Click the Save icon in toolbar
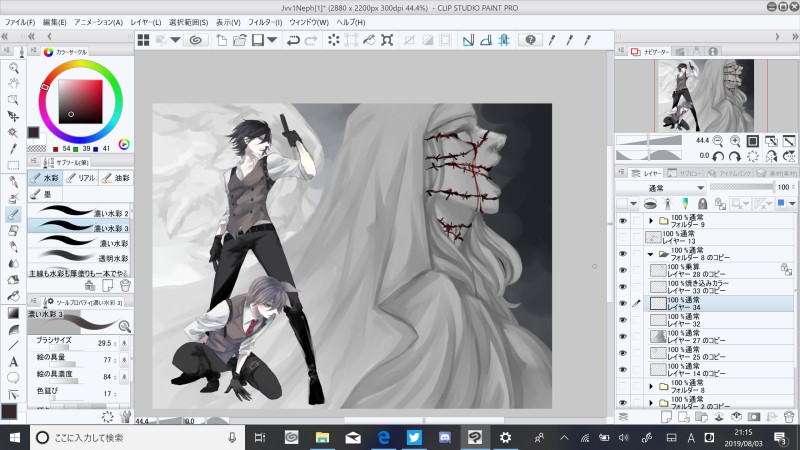The width and height of the screenshot is (800, 450). [258, 40]
